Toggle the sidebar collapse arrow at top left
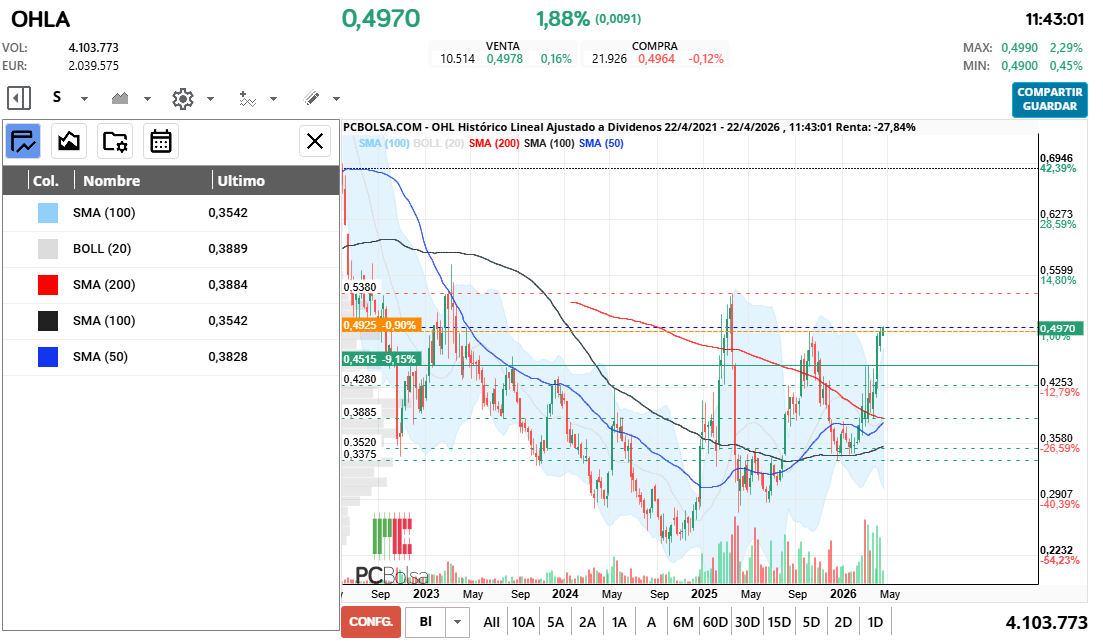The image size is (1103, 643). [17, 98]
